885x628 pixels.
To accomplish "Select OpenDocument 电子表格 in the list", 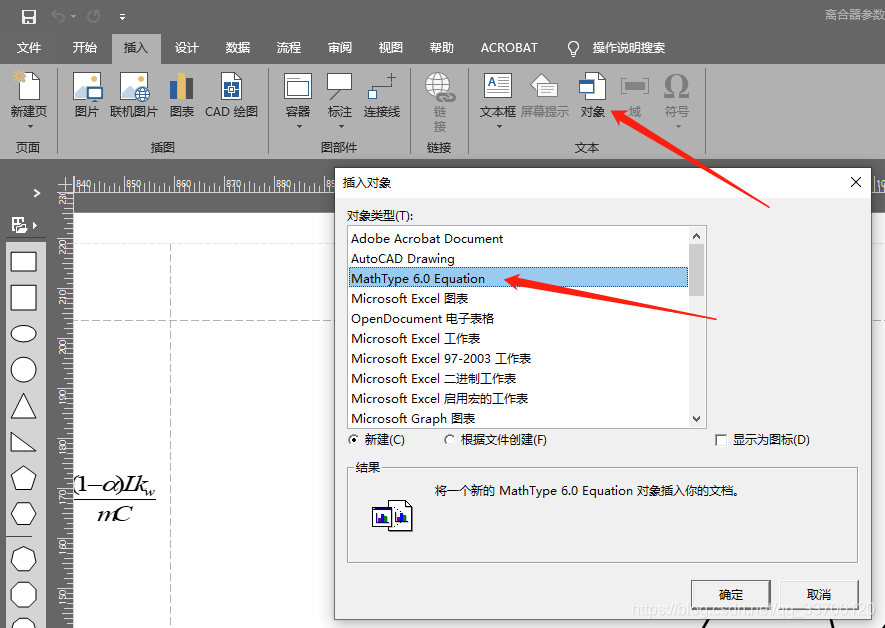I will coord(519,318).
